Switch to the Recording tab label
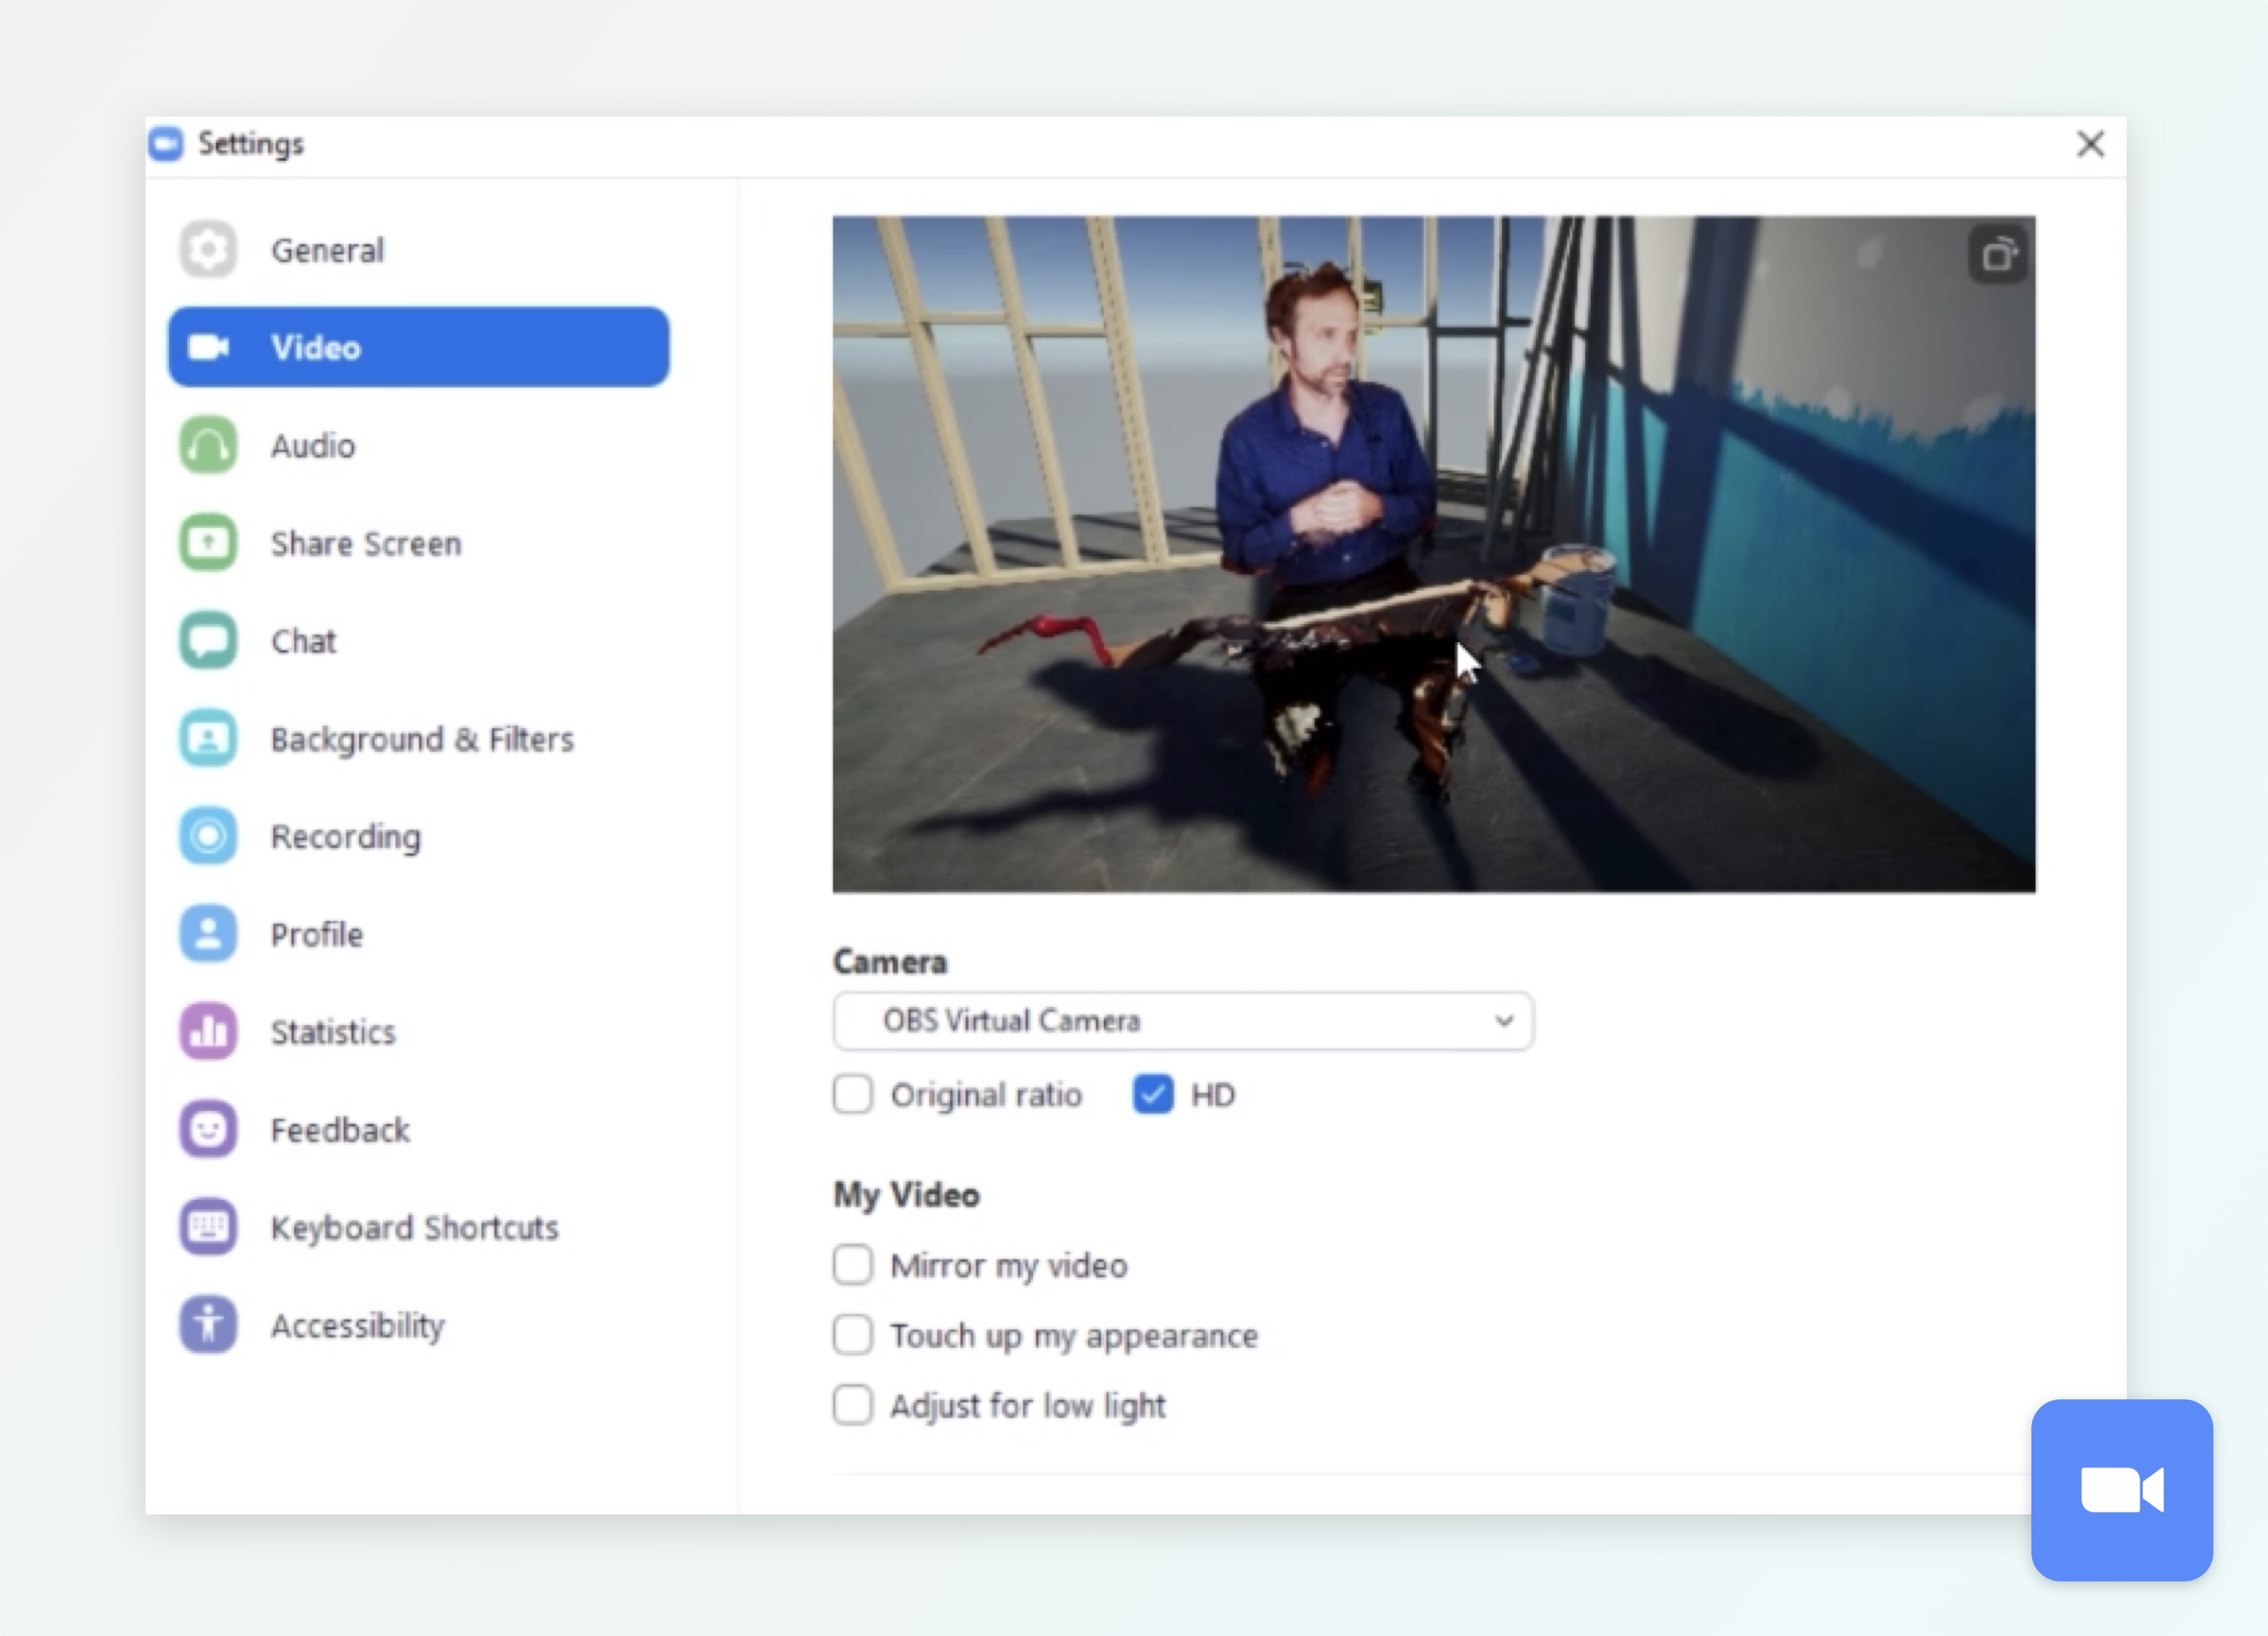2268x1636 pixels. point(346,837)
